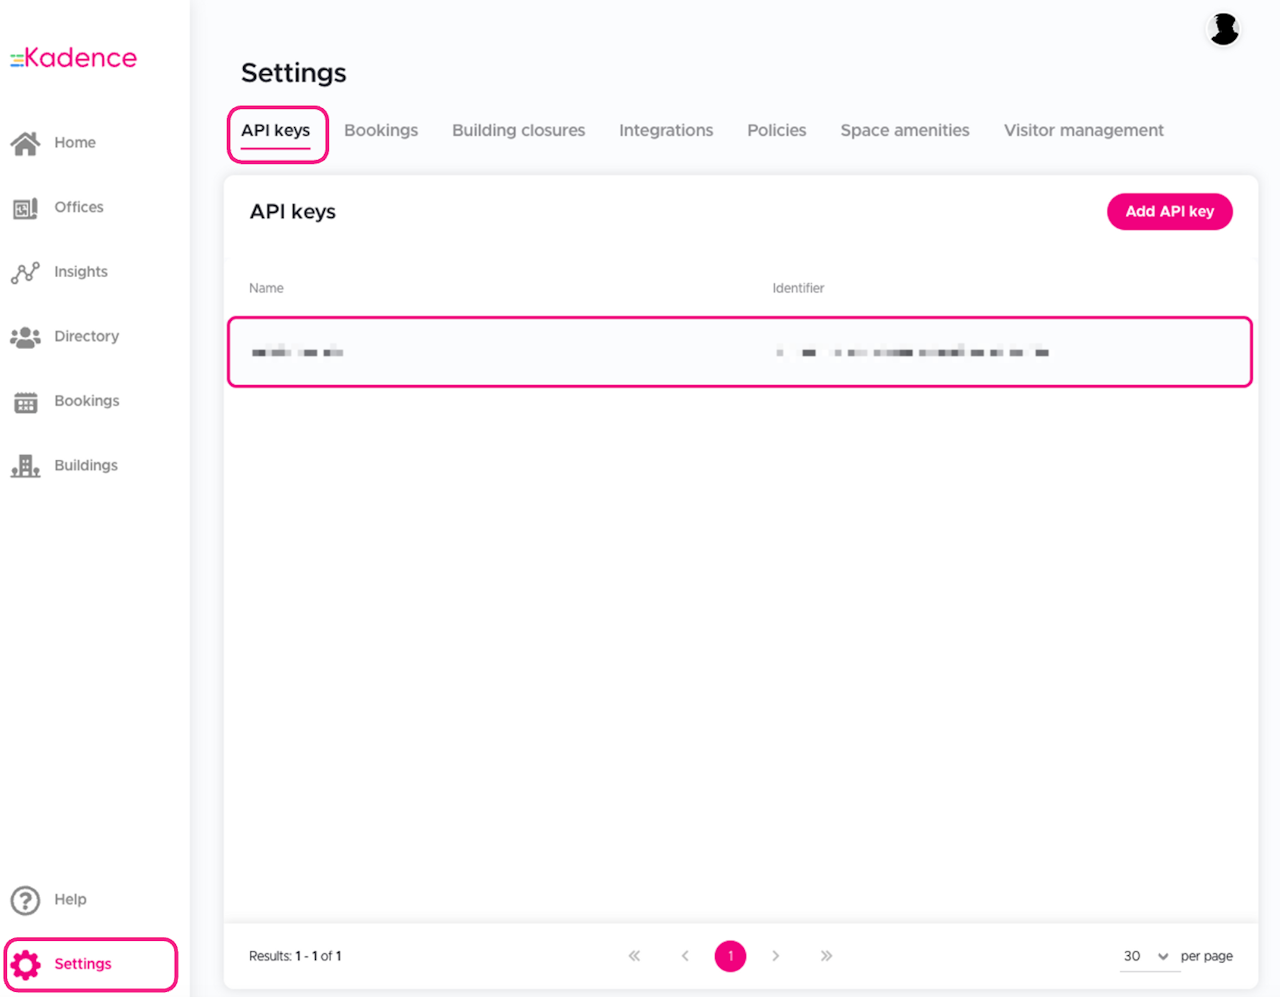Open the existing API key row

(739, 352)
